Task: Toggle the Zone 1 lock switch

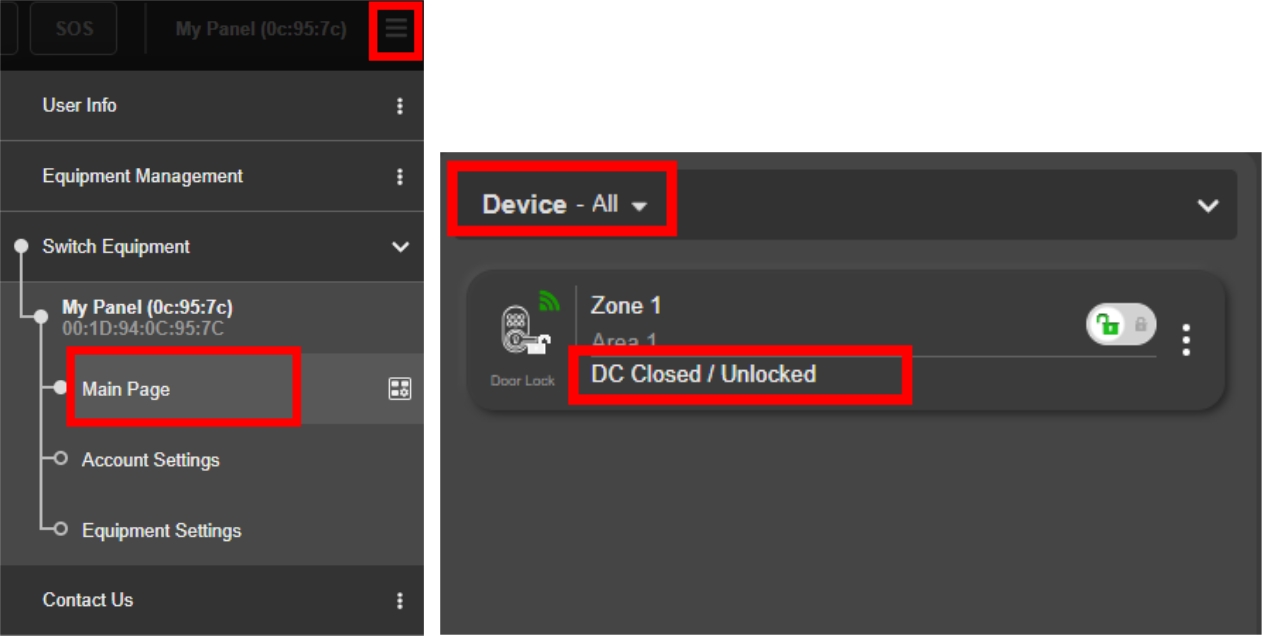Action: [1121, 324]
